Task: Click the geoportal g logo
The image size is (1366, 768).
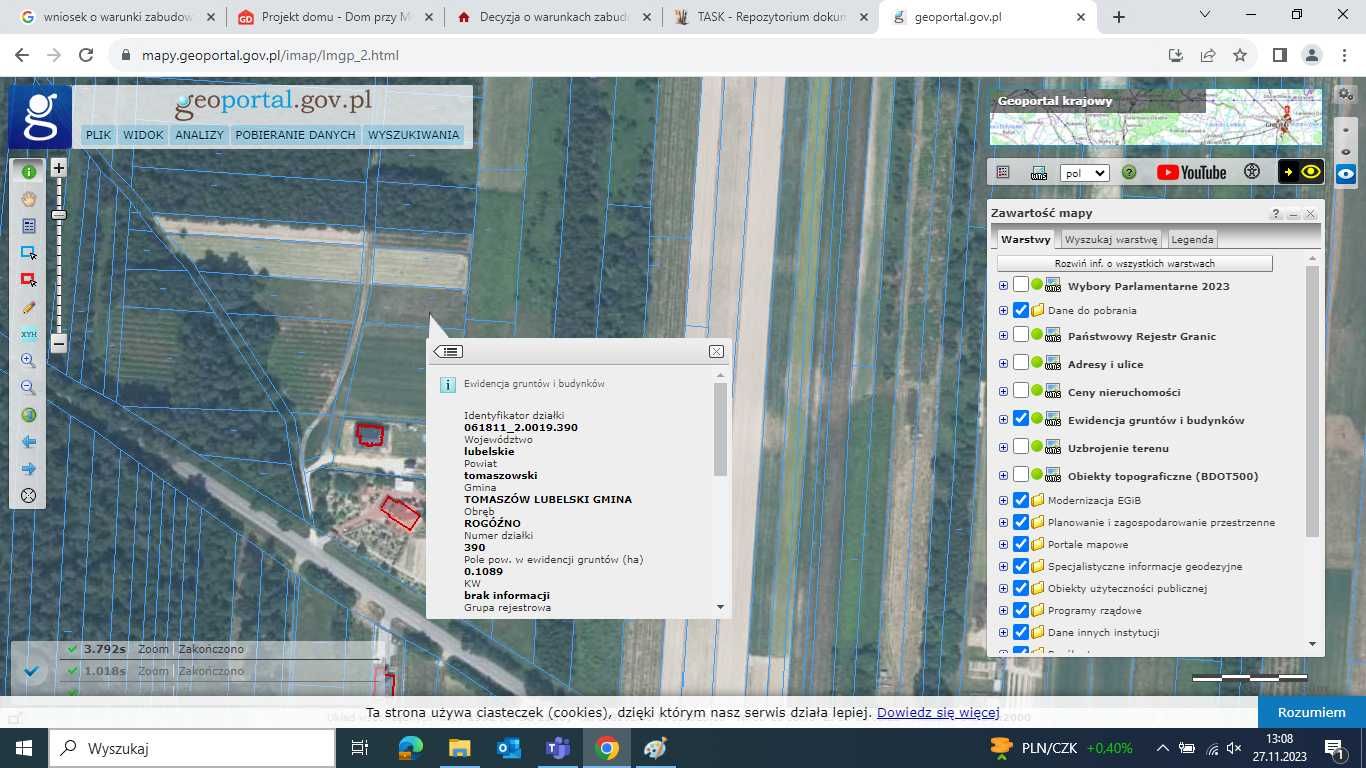Action: (x=40, y=117)
